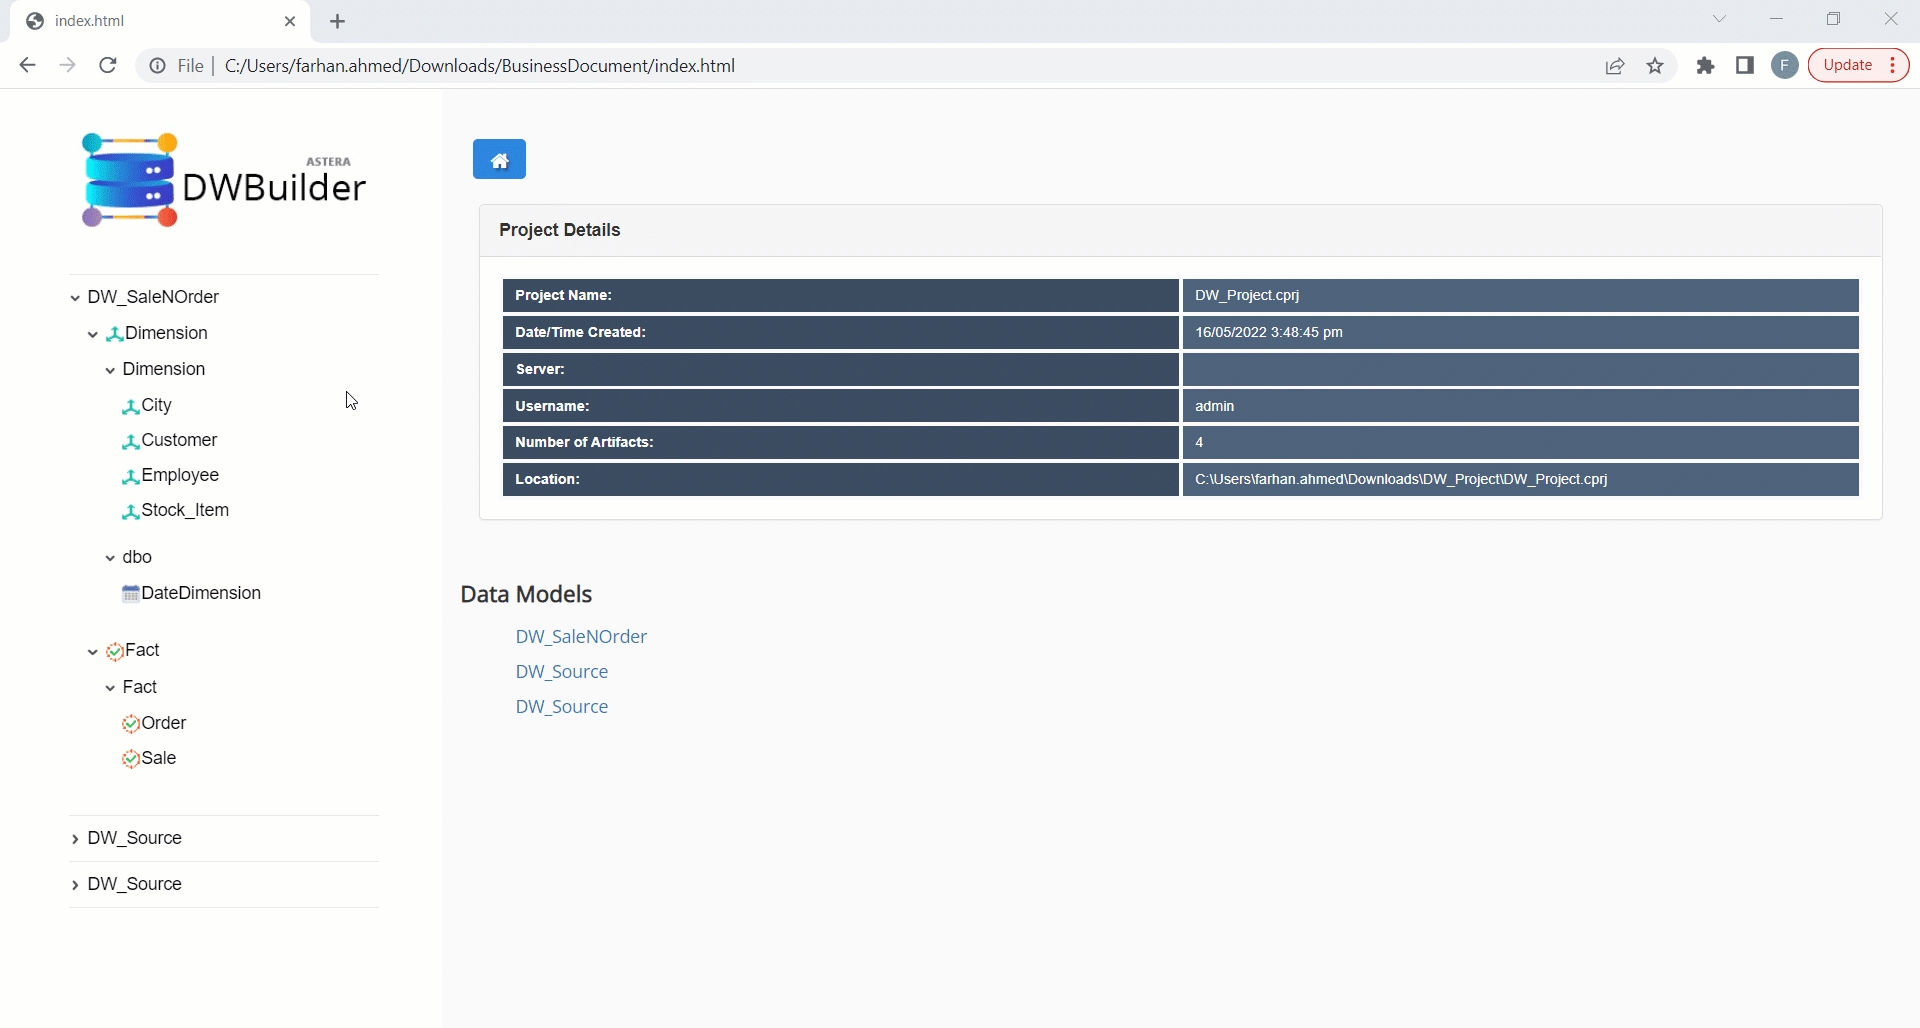This screenshot has height=1028, width=1920.
Task: Collapse the top-level Fact group chevron
Action: (93, 652)
